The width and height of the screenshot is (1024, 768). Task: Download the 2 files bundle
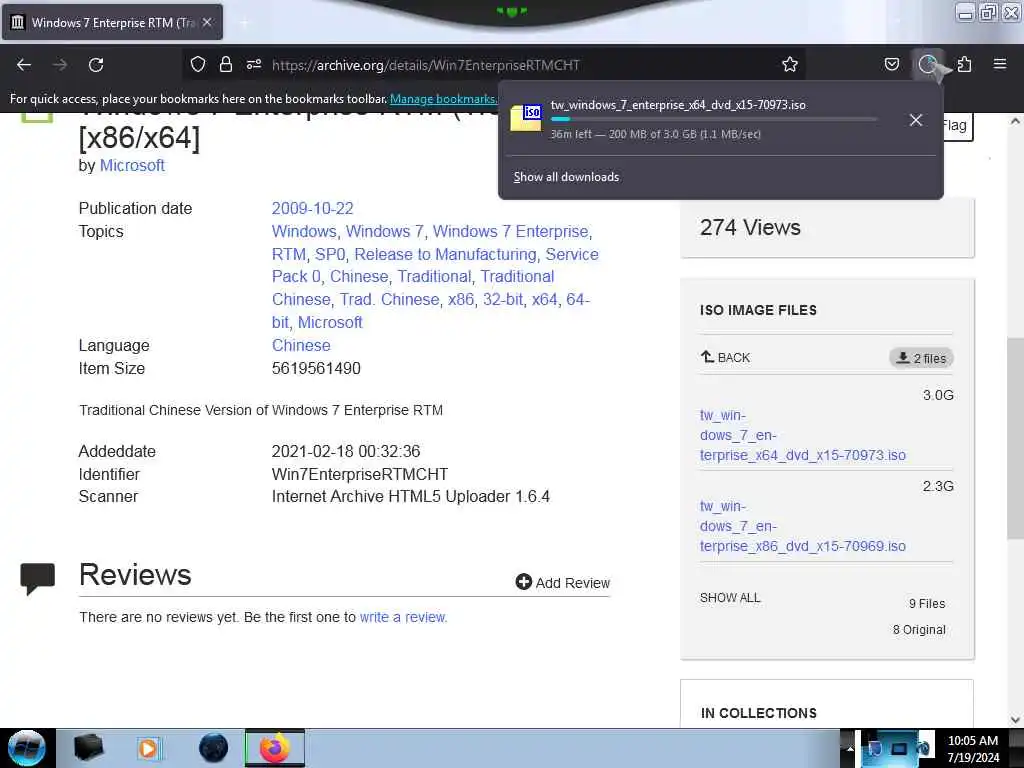point(921,358)
